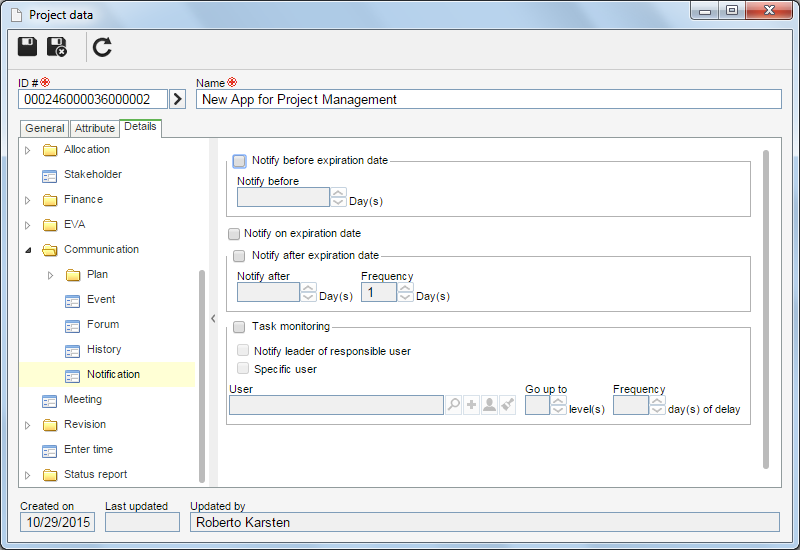Switch to the General tab
800x550 pixels.
(x=44, y=128)
